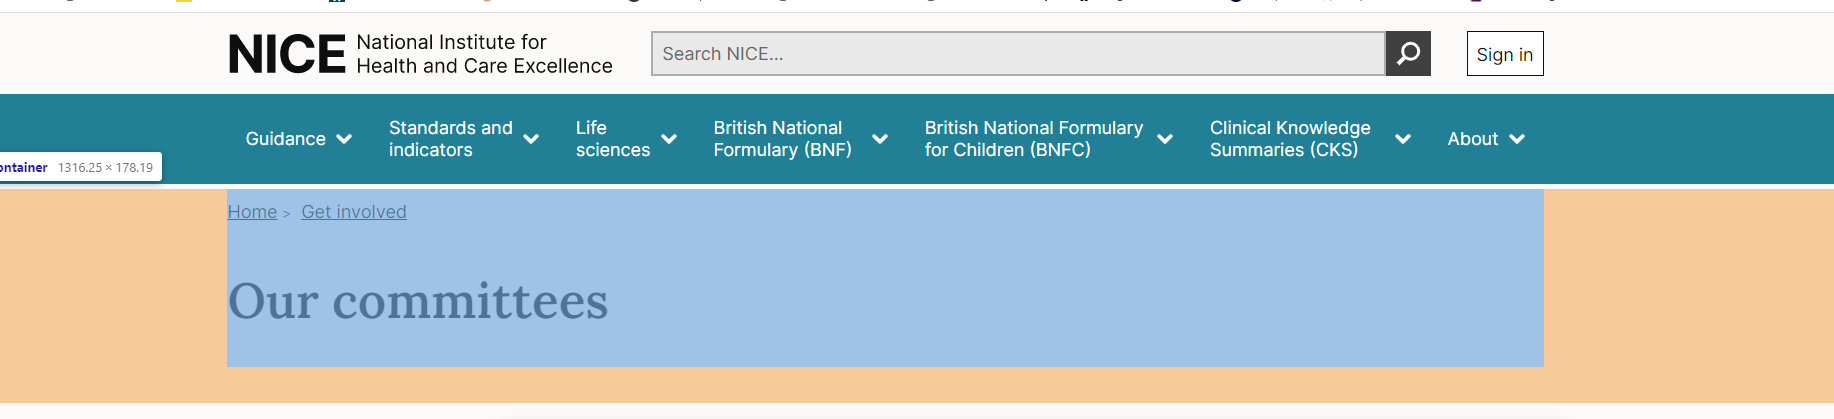
Task: Open the Guidance menu item
Action: (x=286, y=139)
